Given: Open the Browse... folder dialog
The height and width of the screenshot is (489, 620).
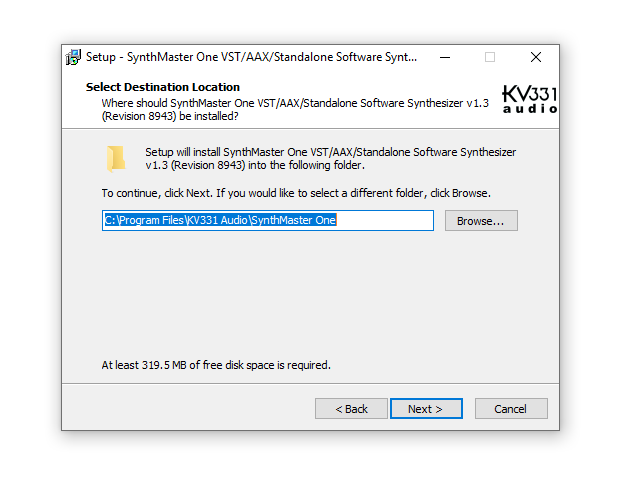Looking at the screenshot, I should tap(480, 220).
